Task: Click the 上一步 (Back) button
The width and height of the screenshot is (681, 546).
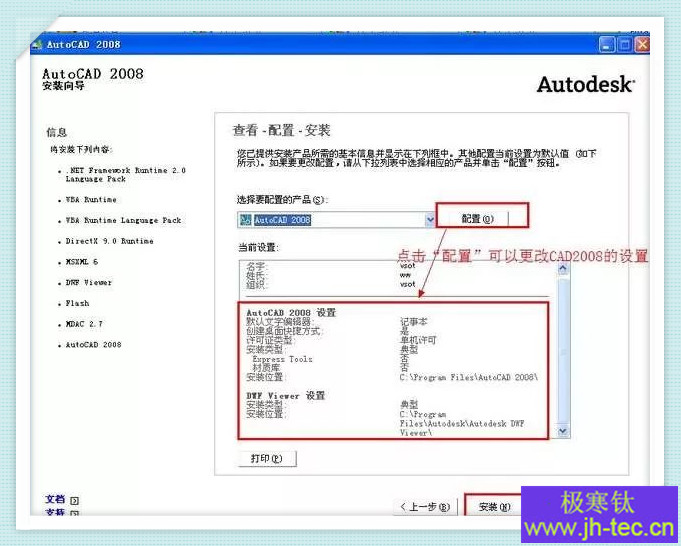Action: (425, 506)
